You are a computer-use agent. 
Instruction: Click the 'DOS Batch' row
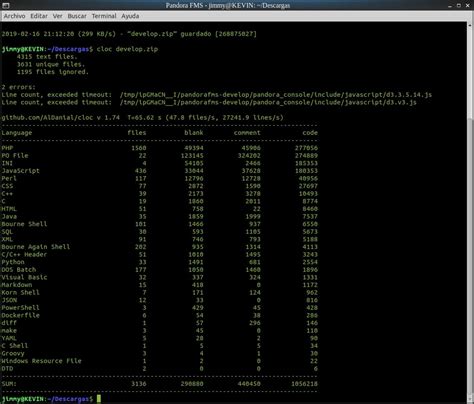coord(159,270)
